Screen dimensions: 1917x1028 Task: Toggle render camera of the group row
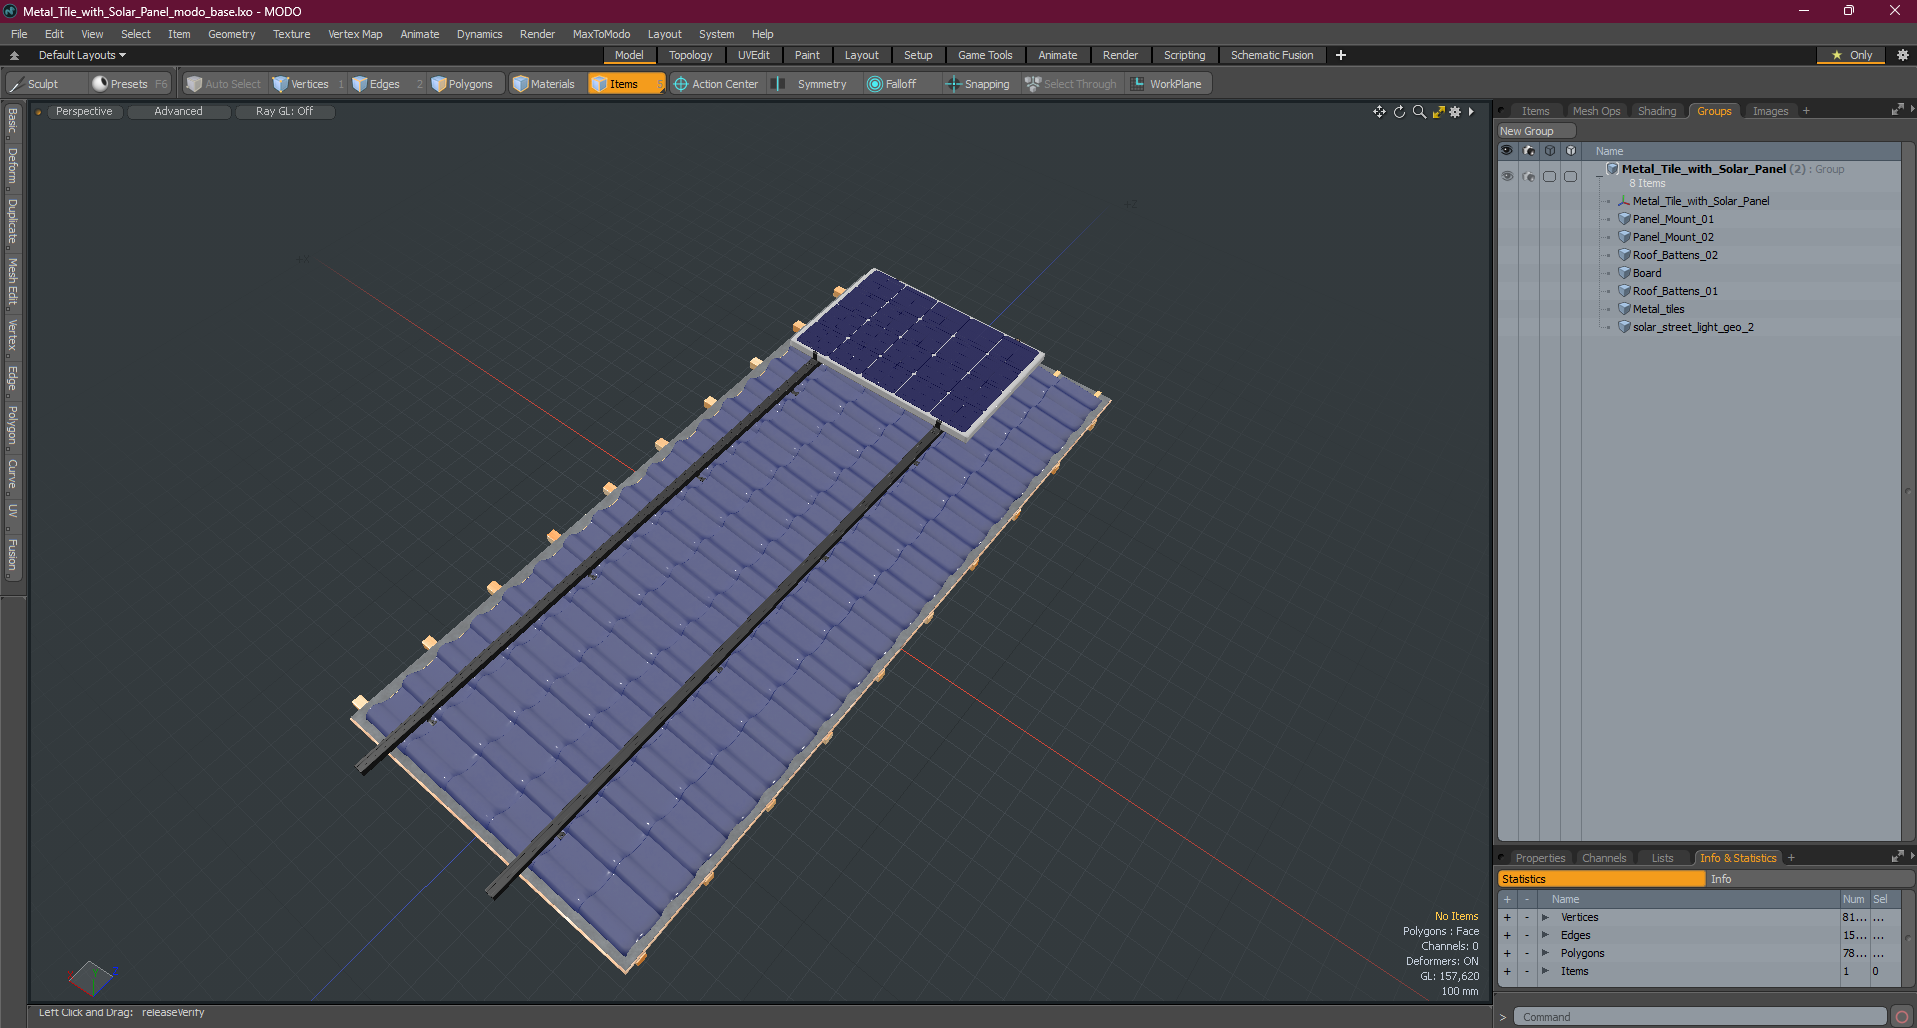1529,176
